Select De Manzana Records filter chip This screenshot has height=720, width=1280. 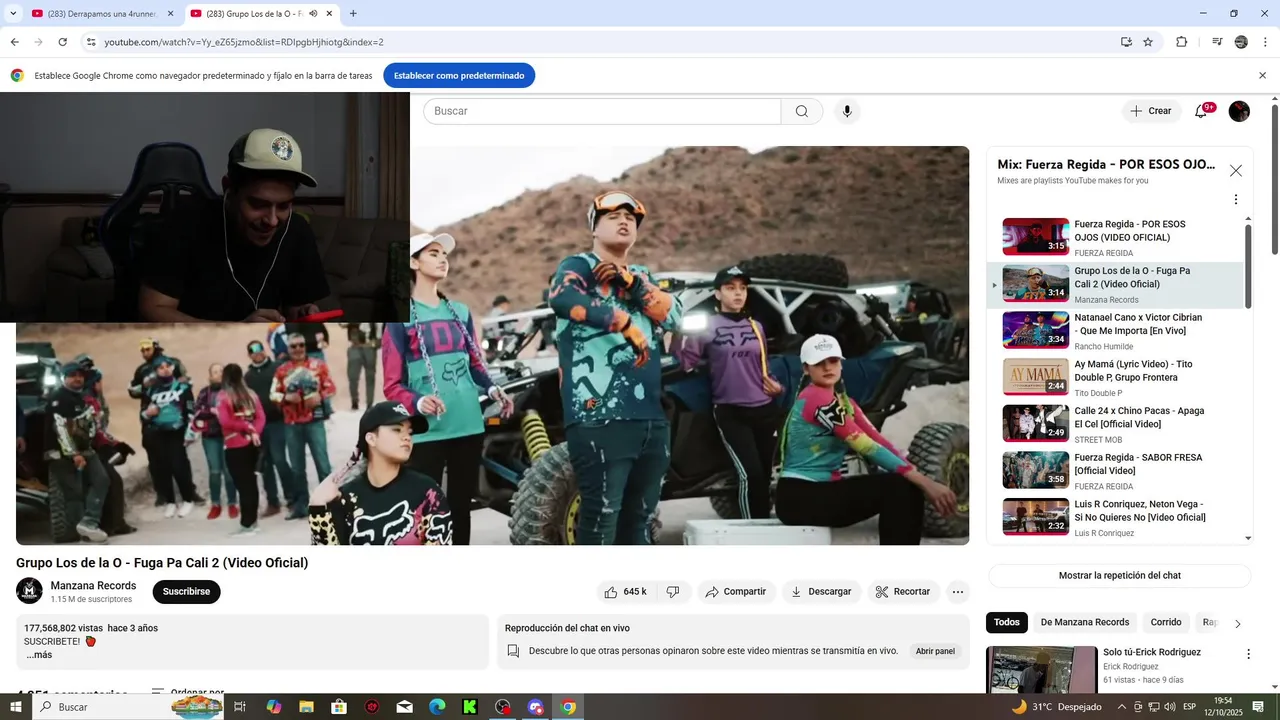click(x=1085, y=622)
